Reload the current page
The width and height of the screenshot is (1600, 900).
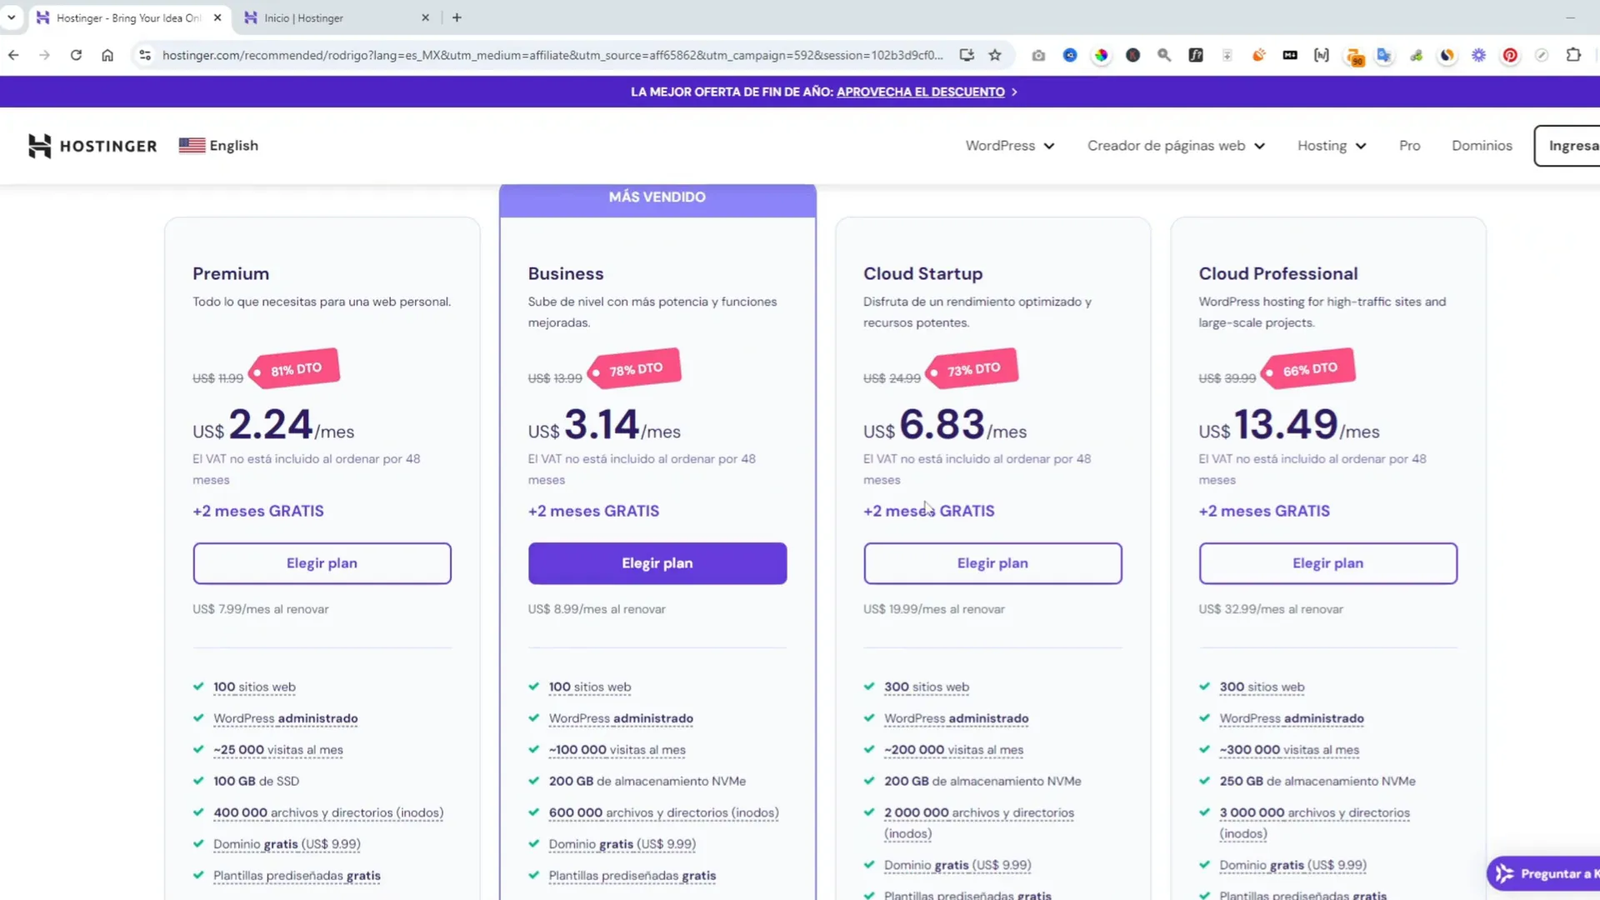[76, 55]
